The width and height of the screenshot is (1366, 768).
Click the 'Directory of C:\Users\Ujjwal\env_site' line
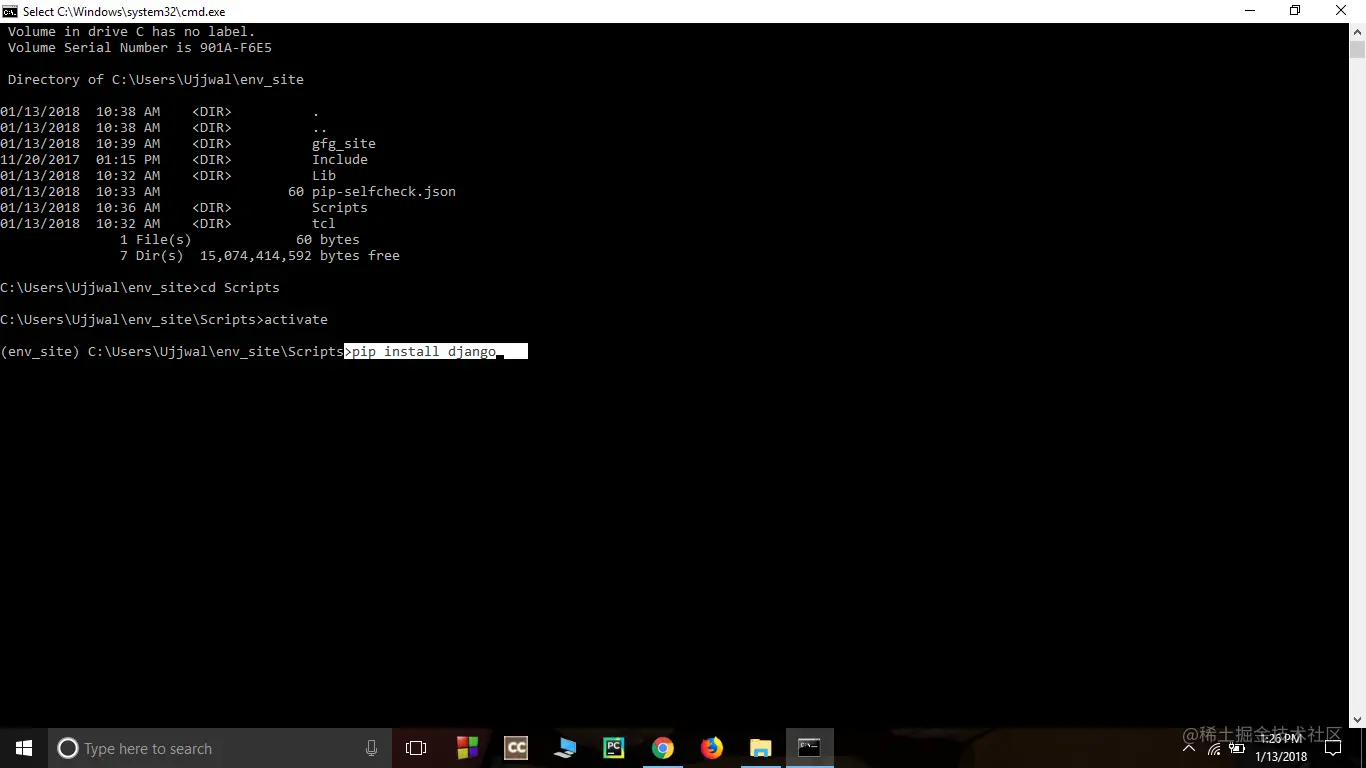(156, 79)
